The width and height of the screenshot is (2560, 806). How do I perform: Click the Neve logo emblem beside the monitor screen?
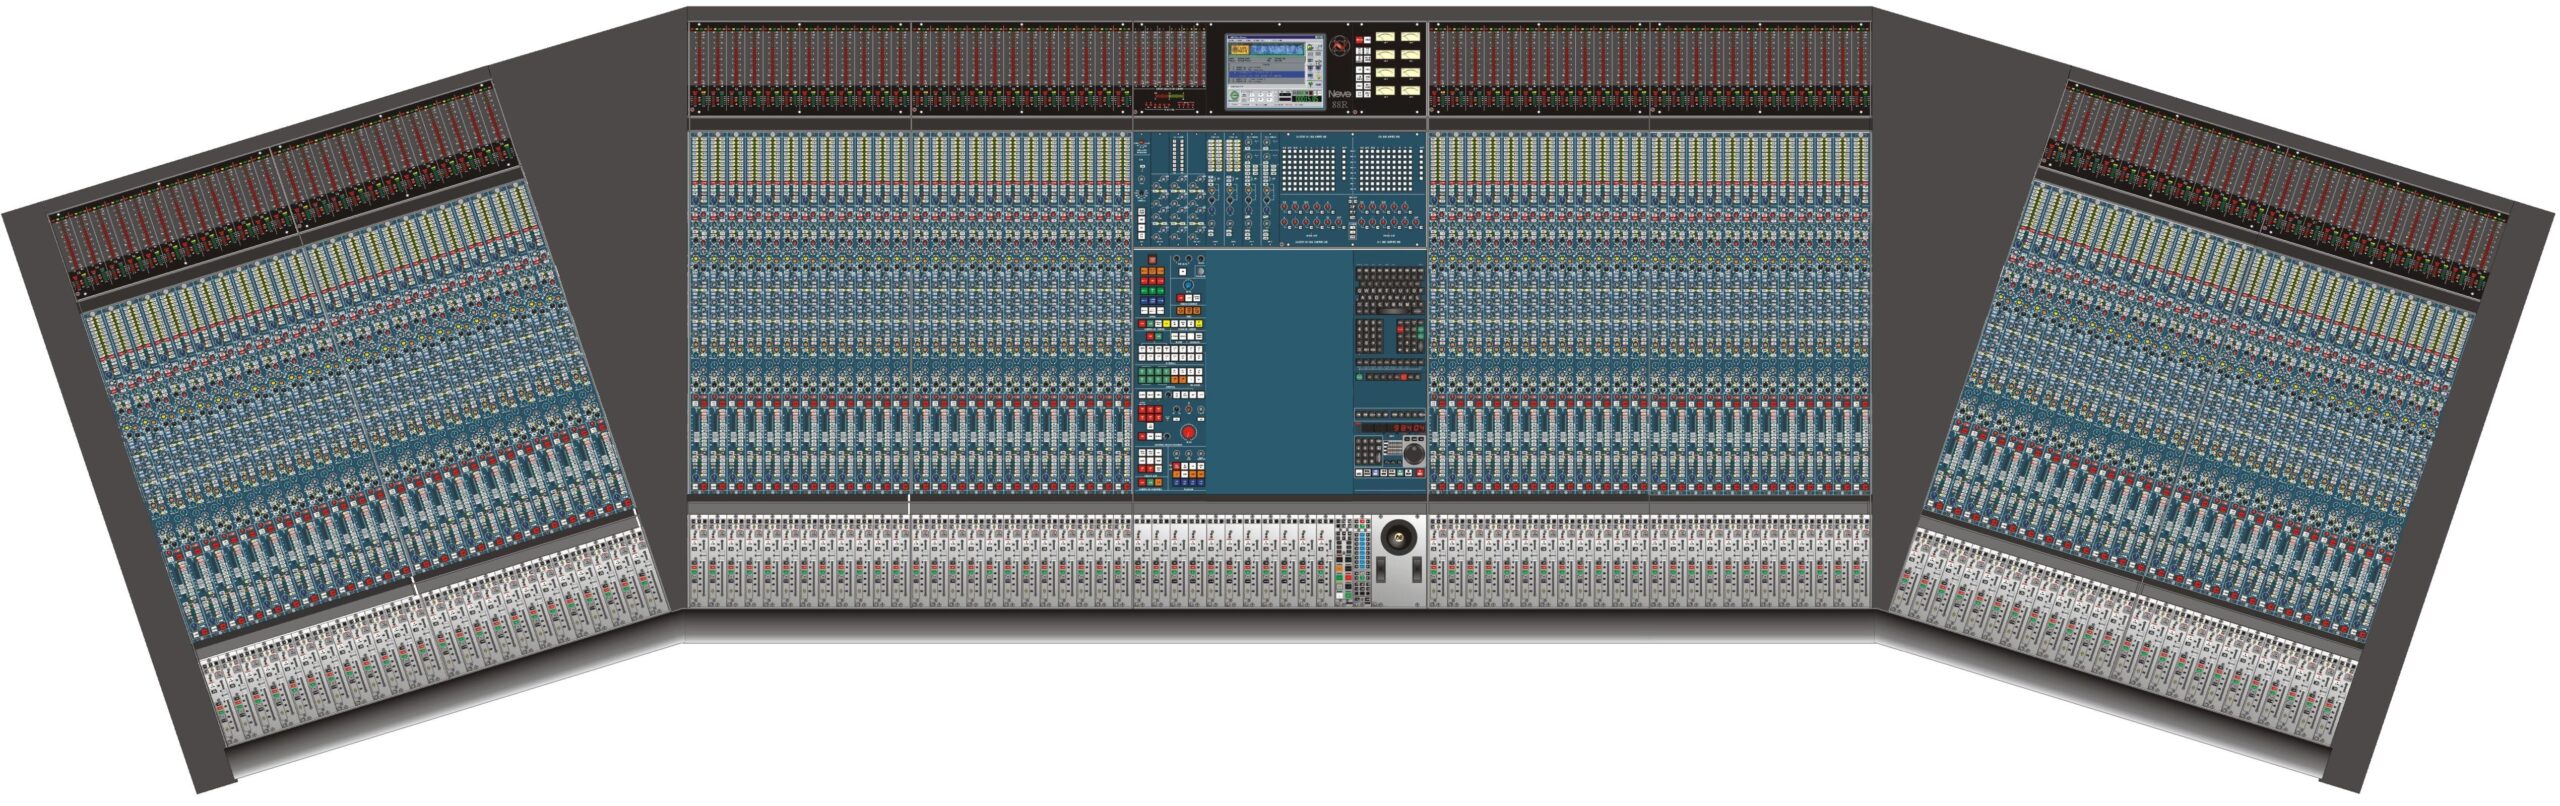[1341, 46]
